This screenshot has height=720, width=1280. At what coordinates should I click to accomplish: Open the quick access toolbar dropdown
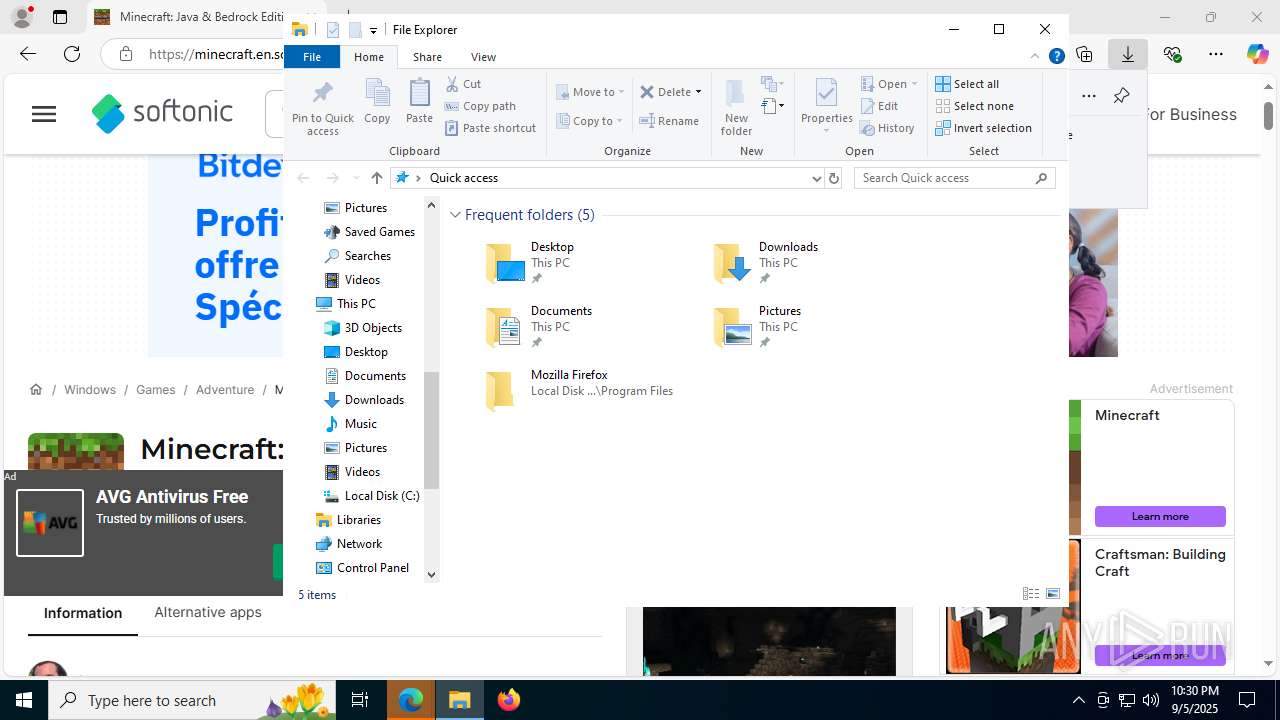[x=373, y=31]
